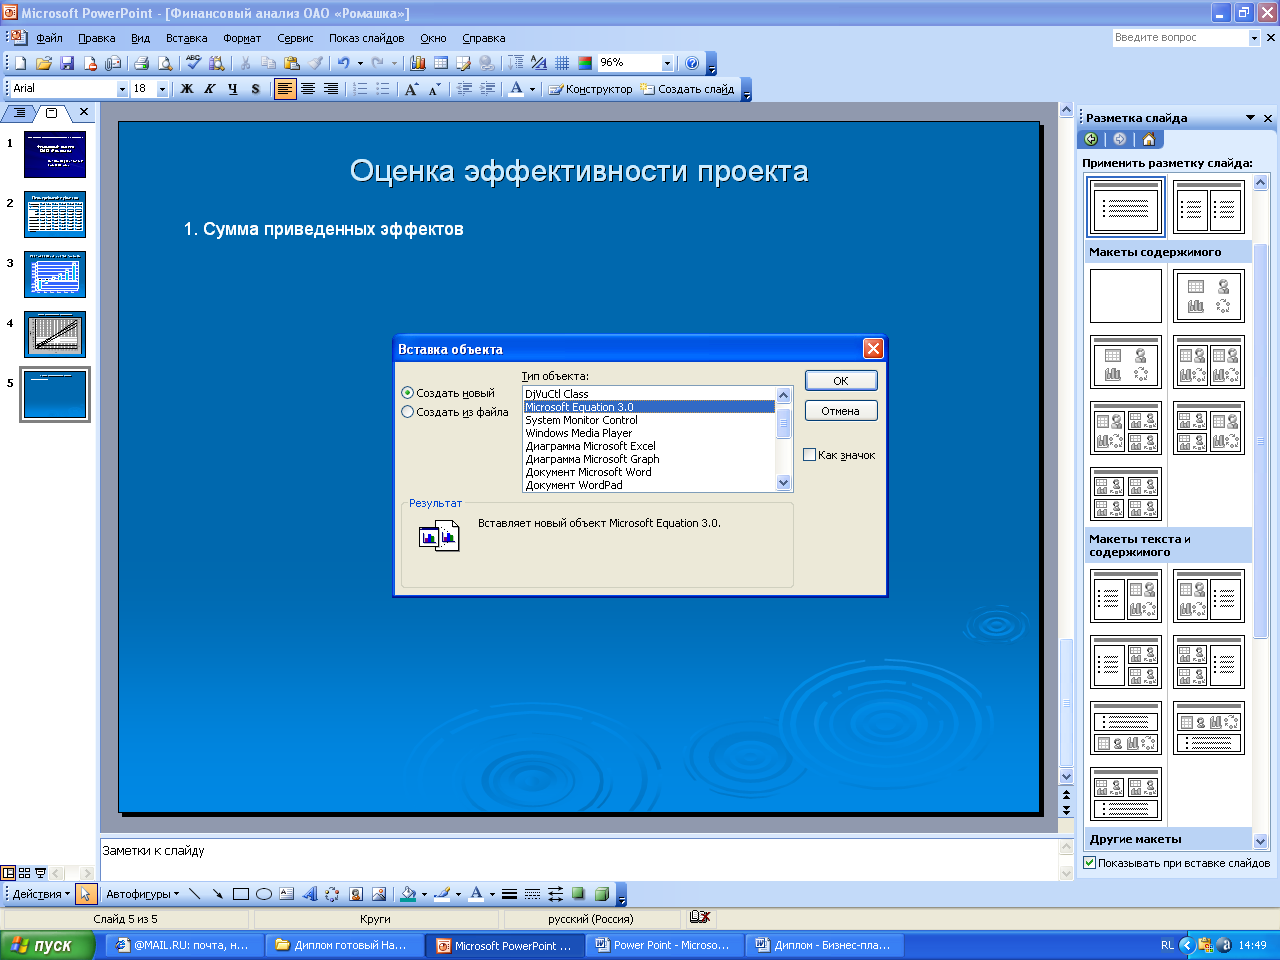Image resolution: width=1280 pixels, height=960 pixels.
Task: Click Отмена in the dialog
Action: pyautogui.click(x=841, y=411)
